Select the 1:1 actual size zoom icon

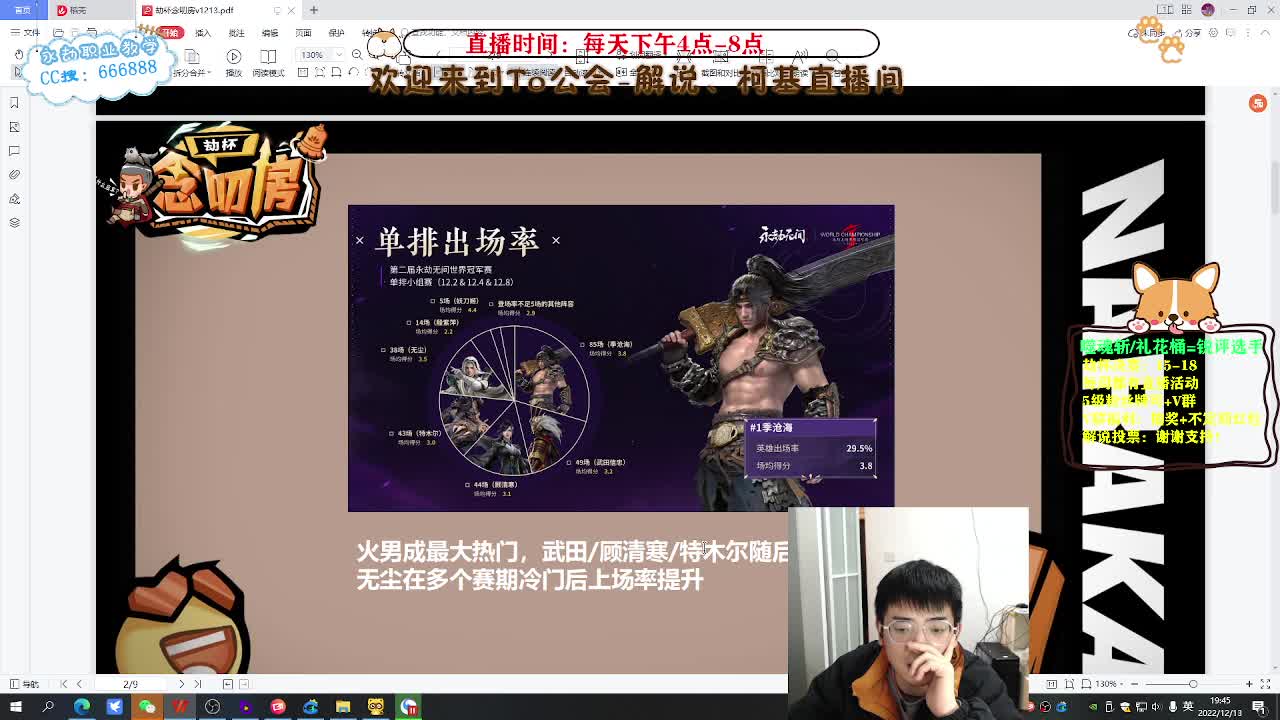tap(1052, 684)
